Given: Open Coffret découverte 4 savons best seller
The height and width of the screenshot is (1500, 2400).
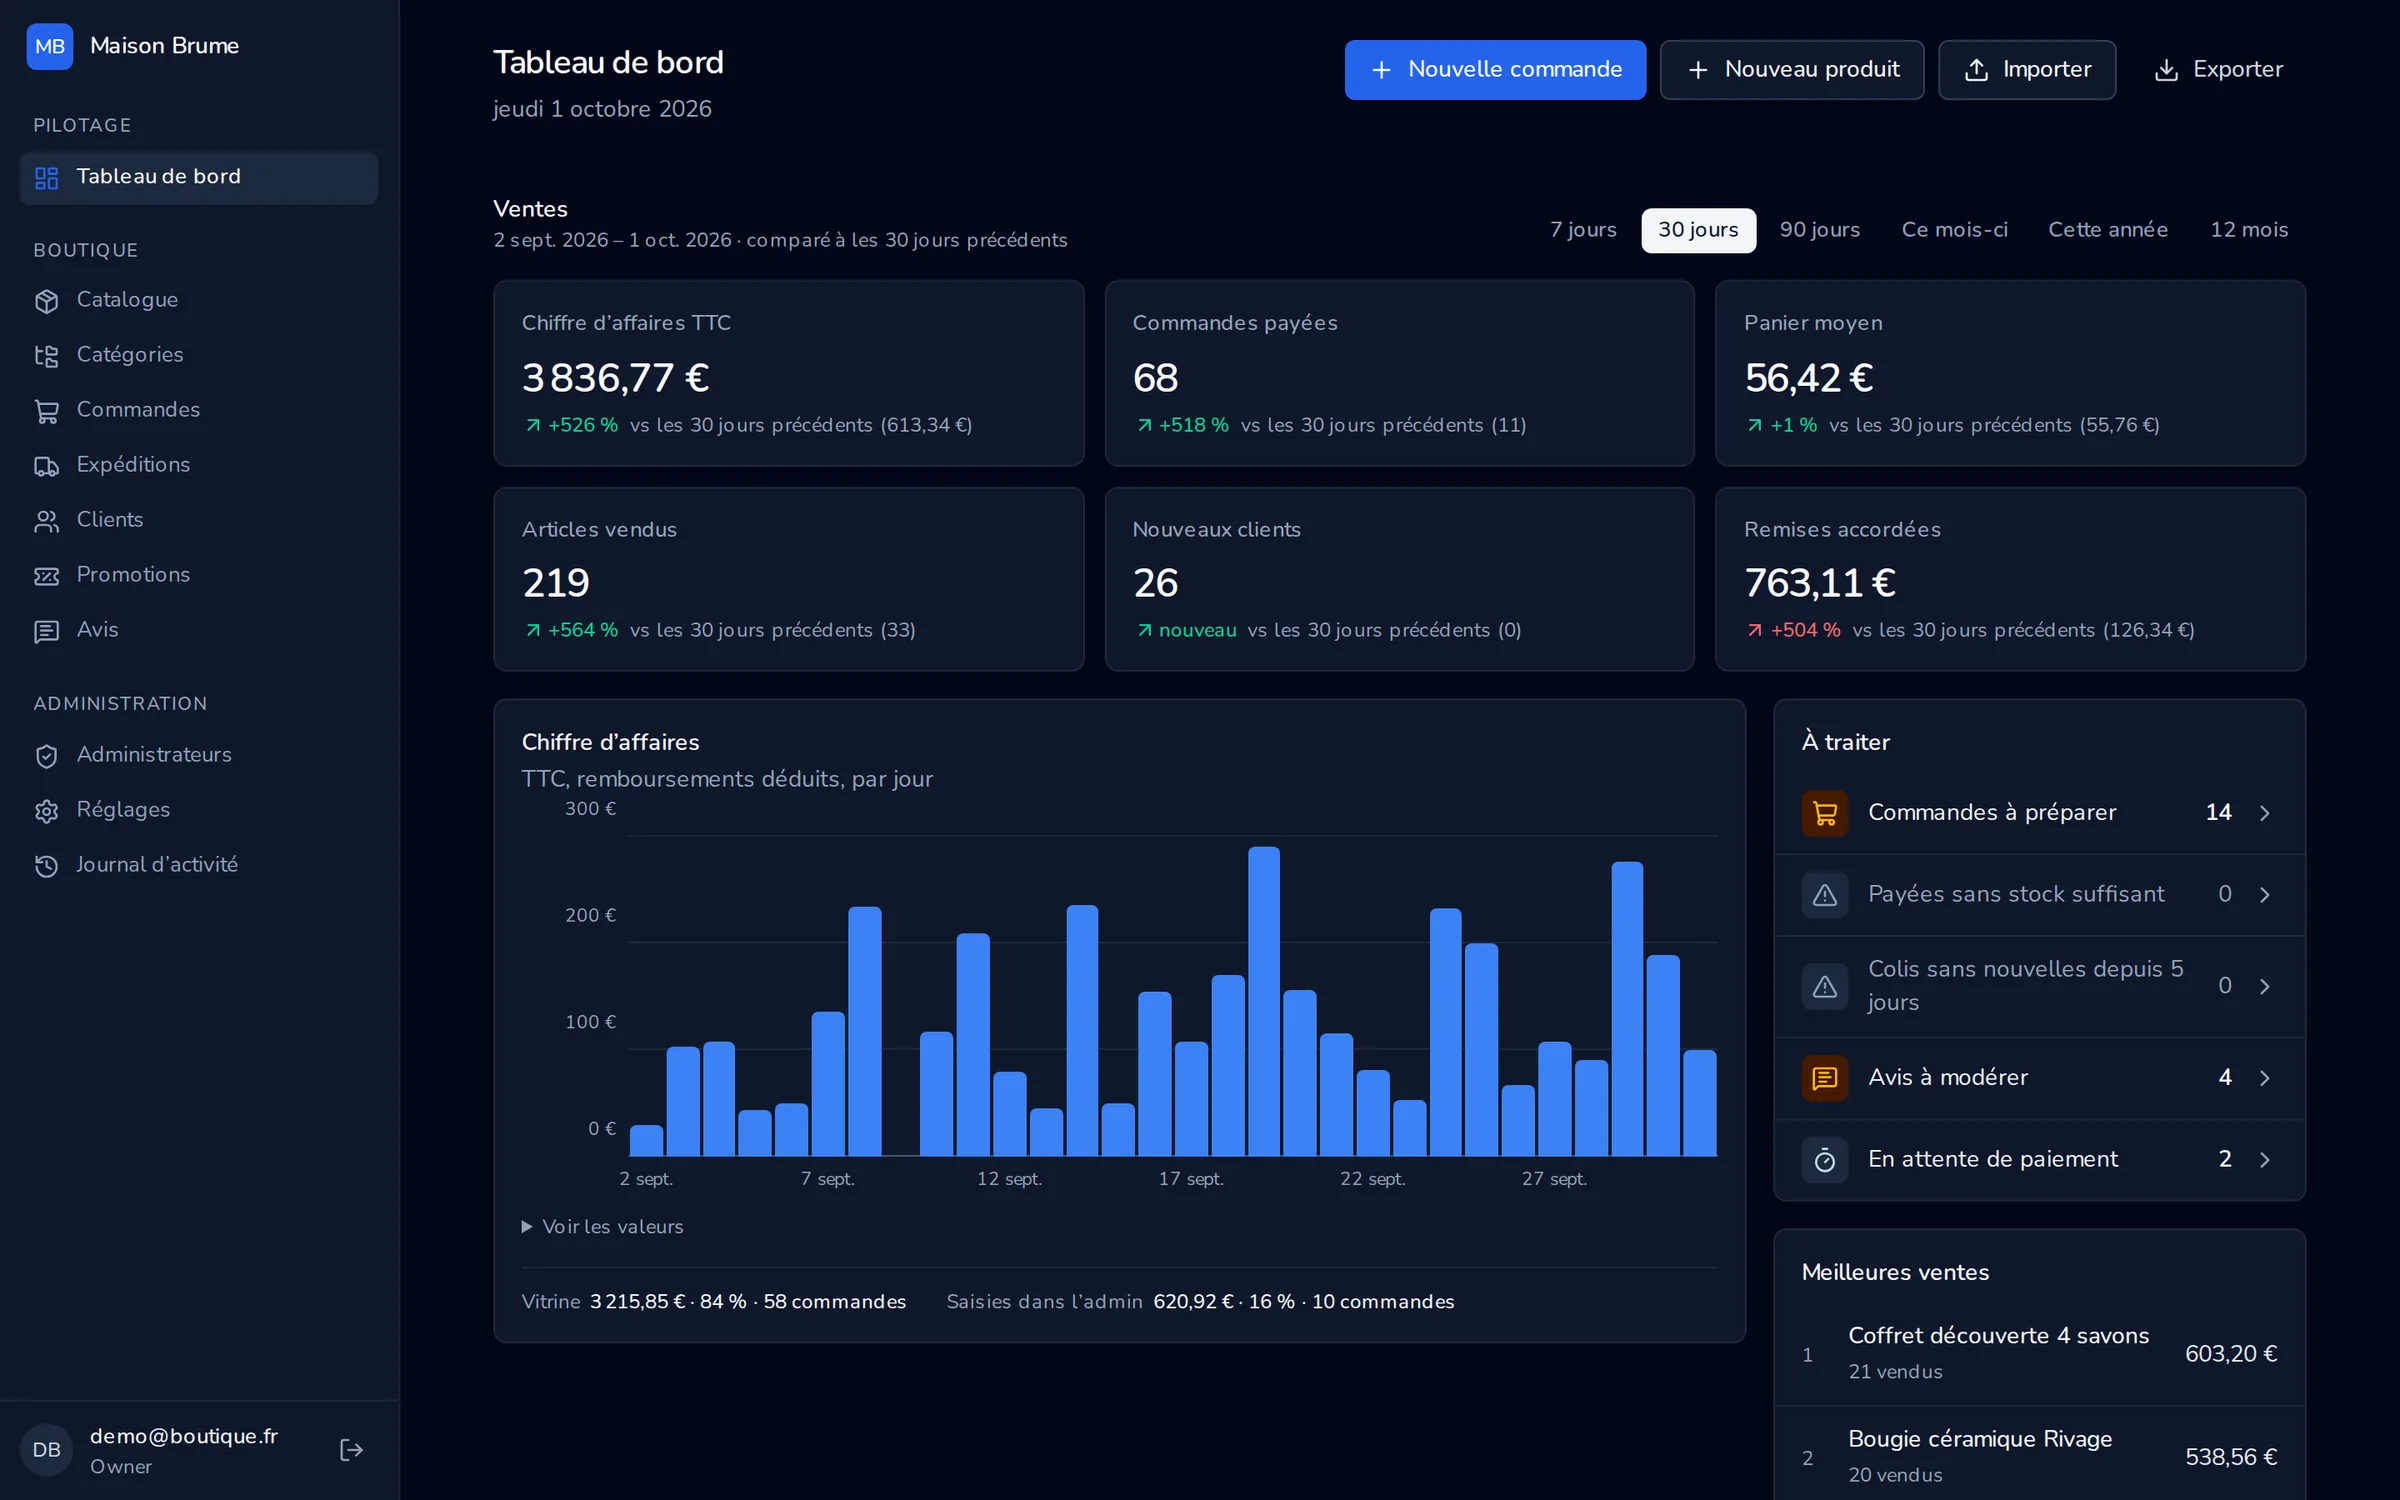Looking at the screenshot, I should pyautogui.click(x=2040, y=1354).
